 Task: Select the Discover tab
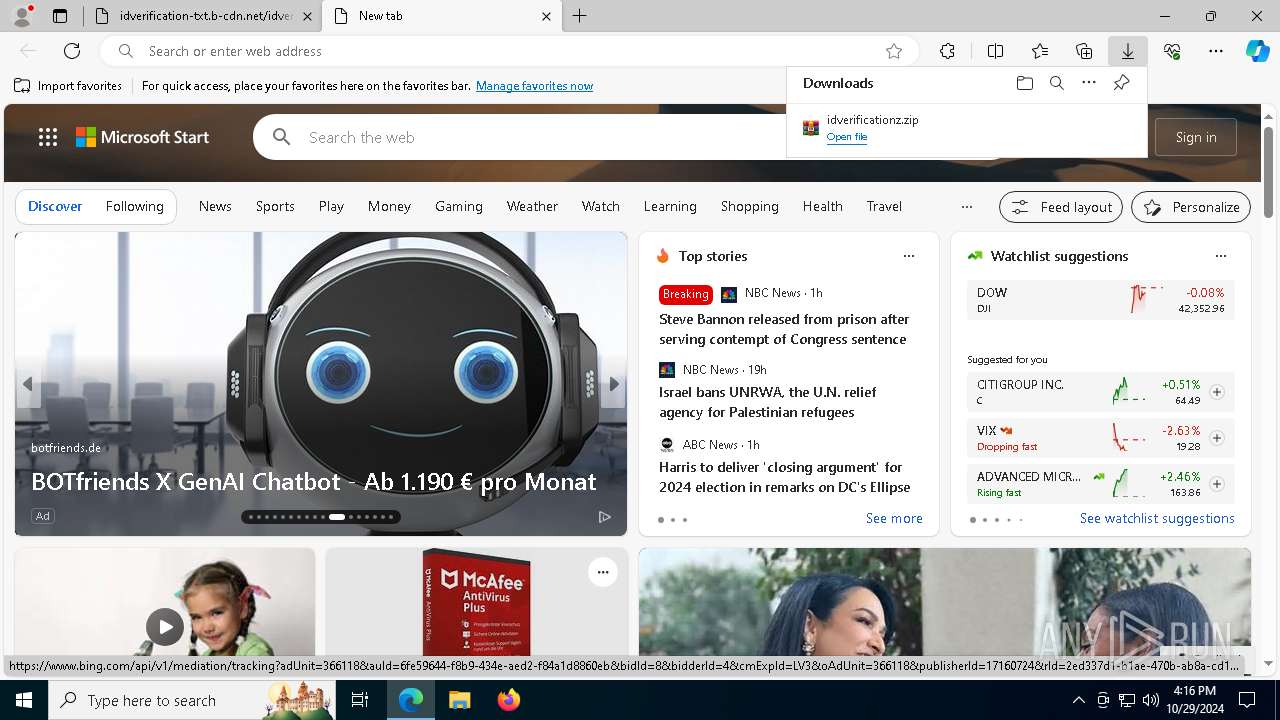point(55,206)
